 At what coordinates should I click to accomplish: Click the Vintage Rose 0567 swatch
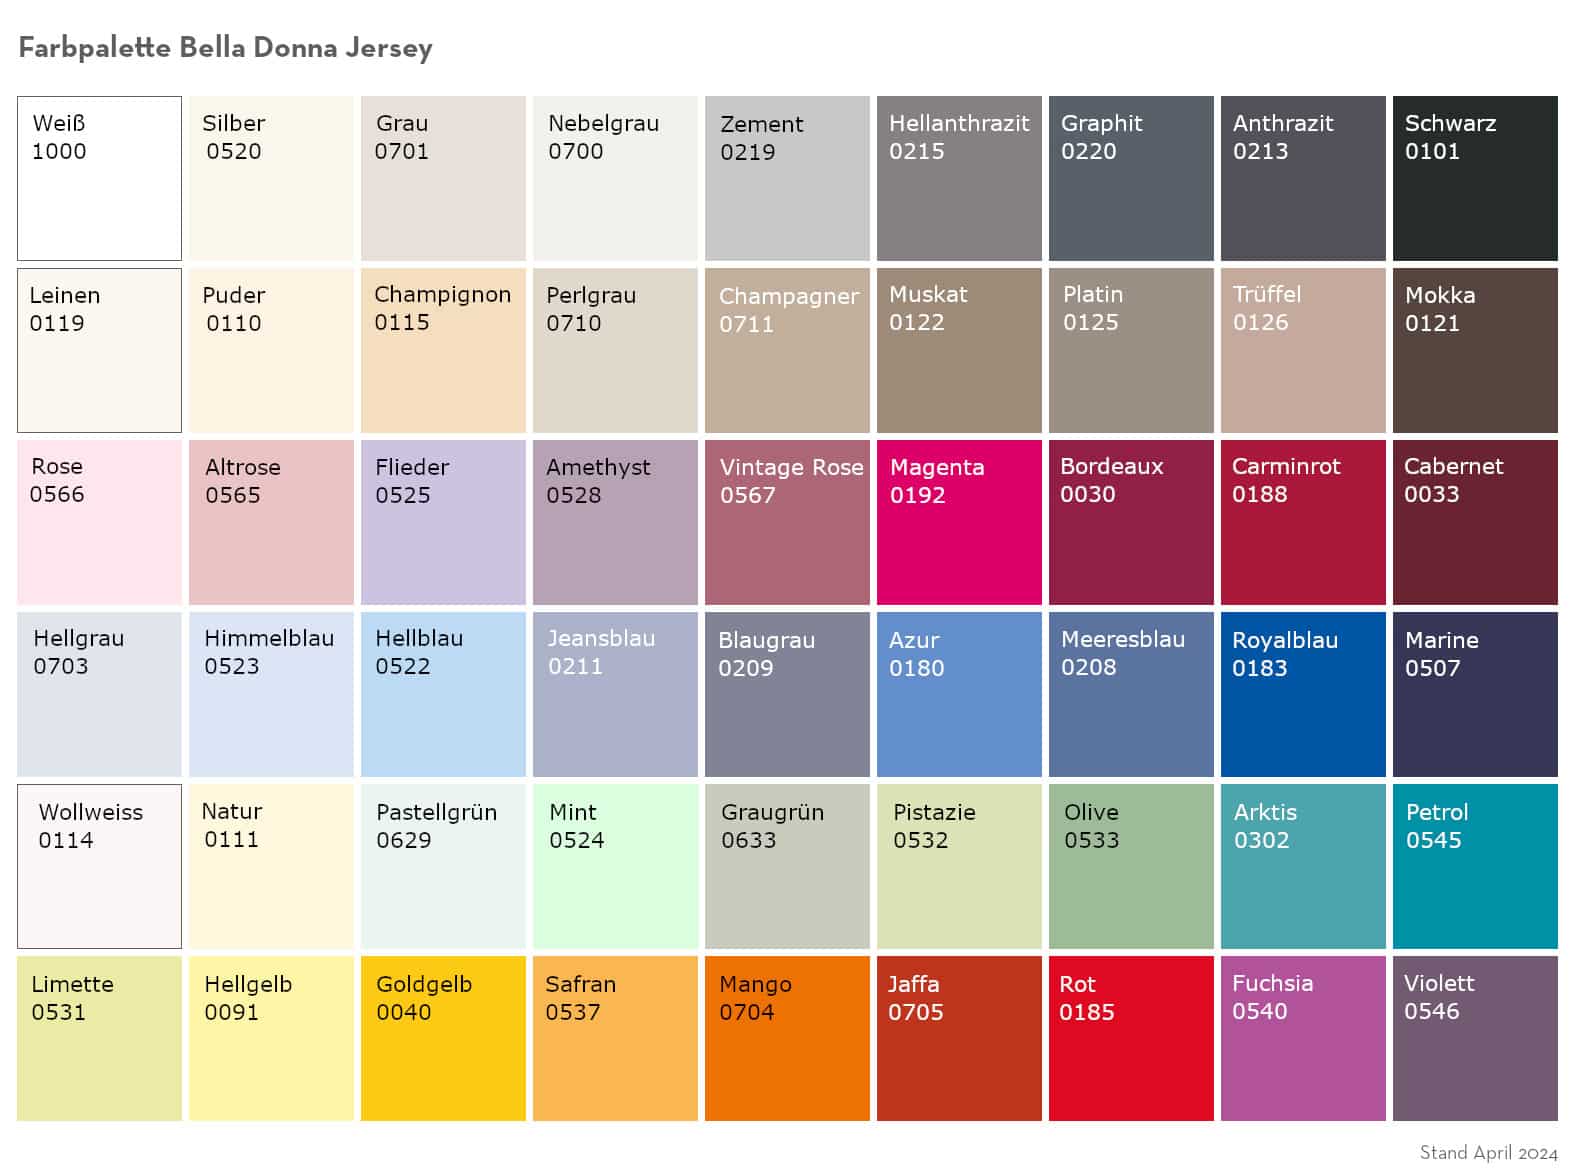(x=787, y=522)
